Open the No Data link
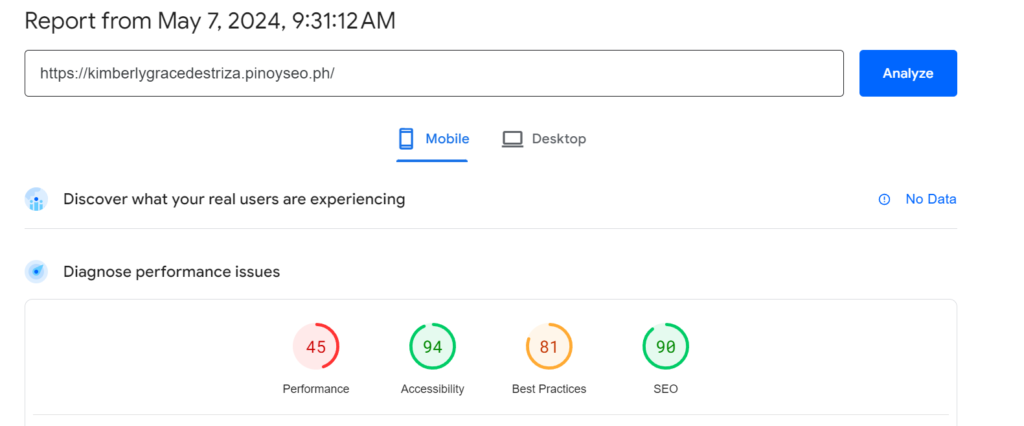This screenshot has height=426, width=1024. tap(931, 199)
